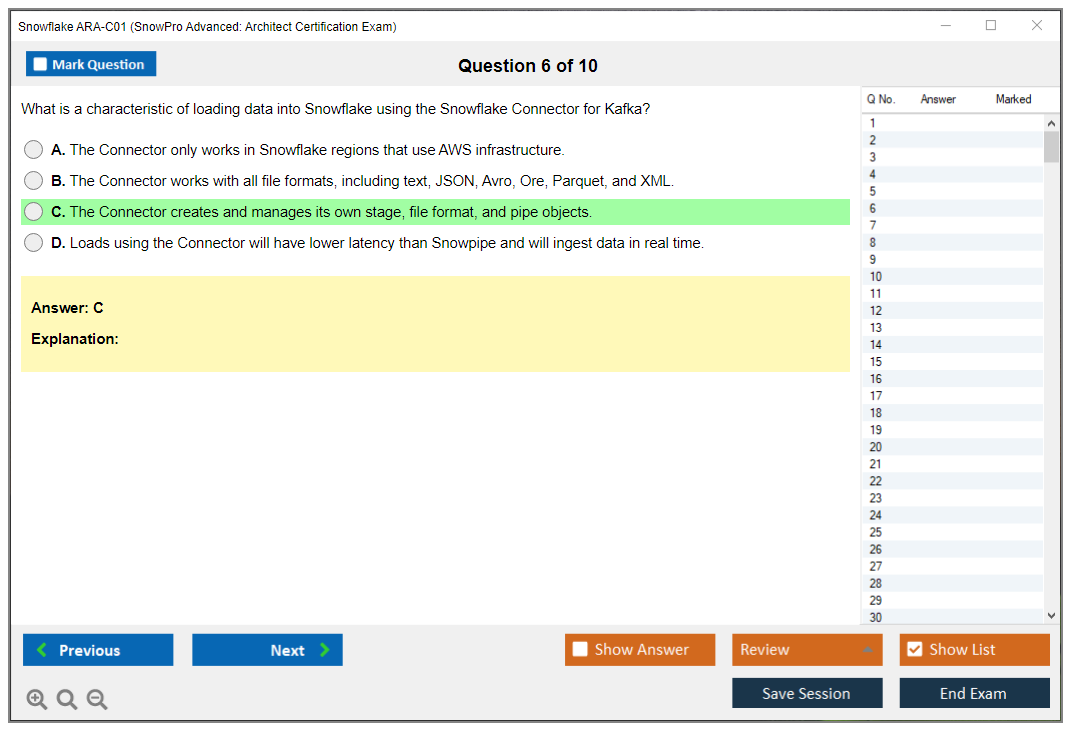The width and height of the screenshot is (1075, 735).
Task: Select highlighted option C radio button
Action: coord(34,212)
